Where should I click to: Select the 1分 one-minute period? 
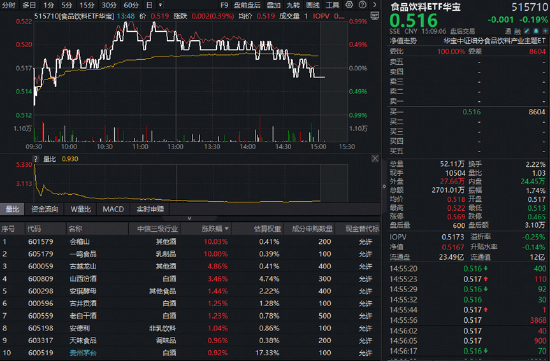pyautogui.click(x=49, y=5)
